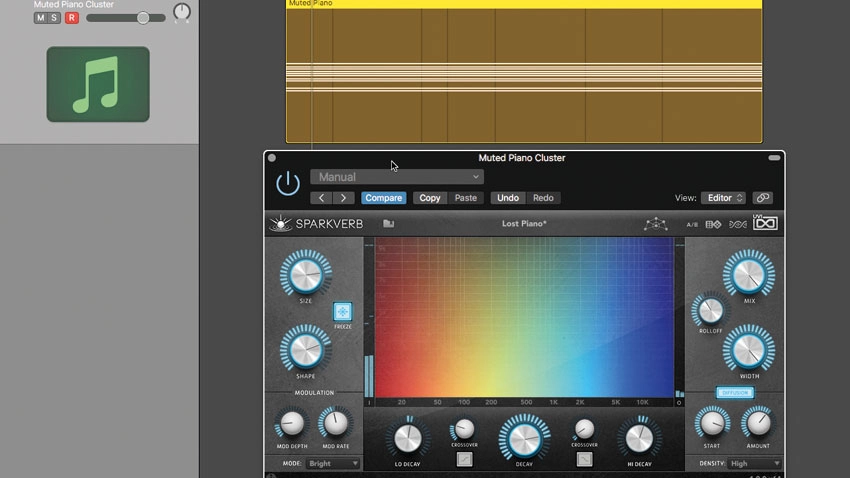850x478 pixels.
Task: Adjust the Size knob
Action: 305,274
